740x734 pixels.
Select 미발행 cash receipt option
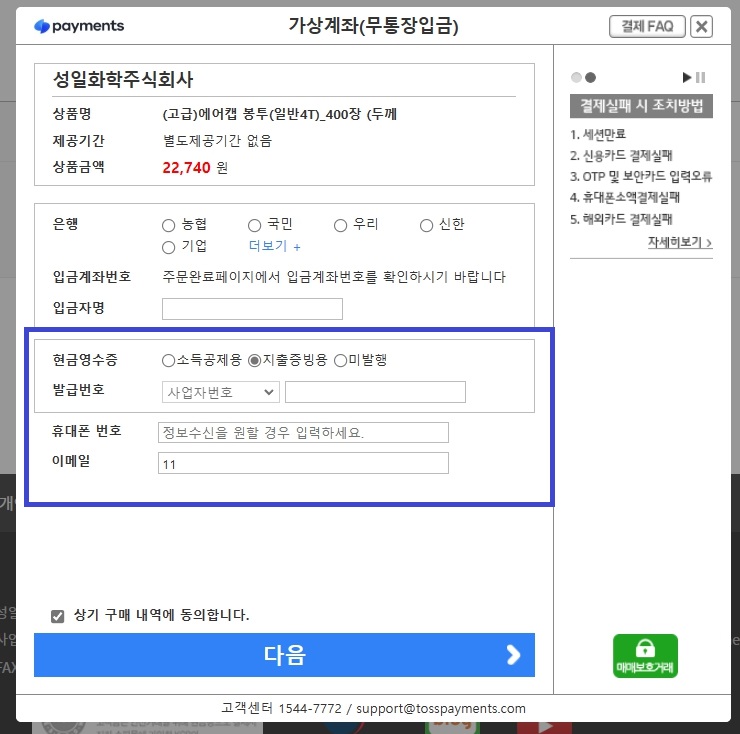coord(340,360)
